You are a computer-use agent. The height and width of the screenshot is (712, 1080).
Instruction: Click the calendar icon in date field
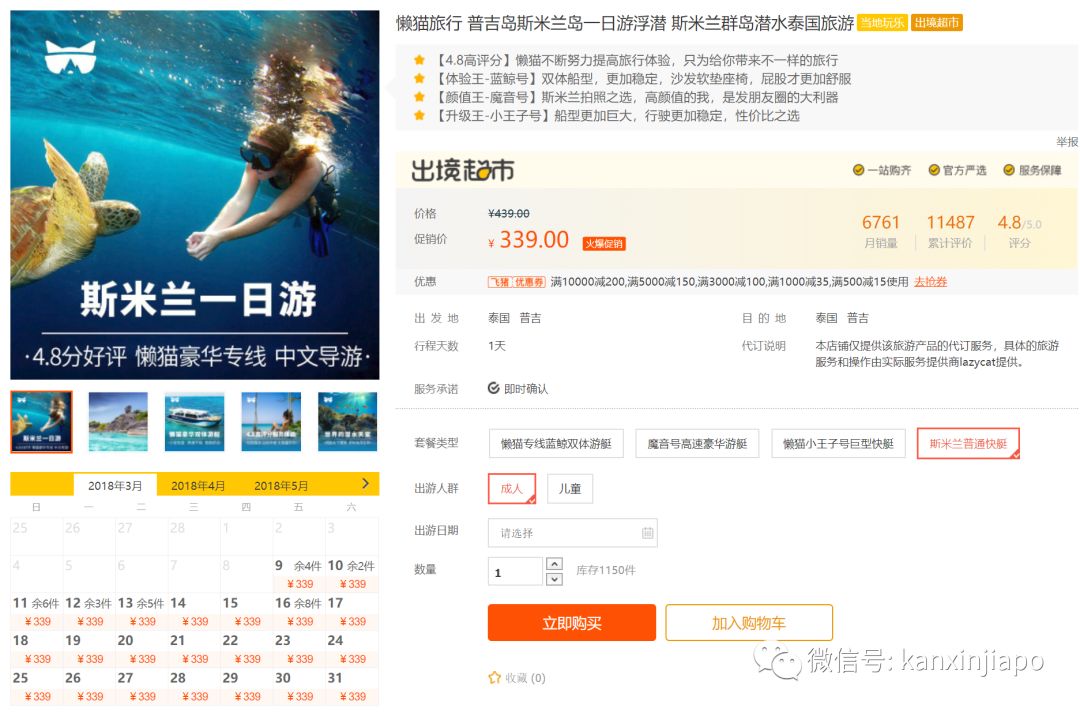click(x=647, y=533)
